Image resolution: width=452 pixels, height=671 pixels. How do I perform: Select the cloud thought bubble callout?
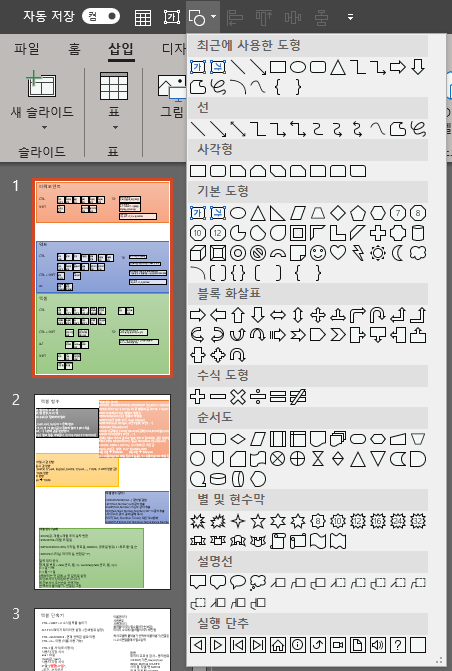[258, 582]
